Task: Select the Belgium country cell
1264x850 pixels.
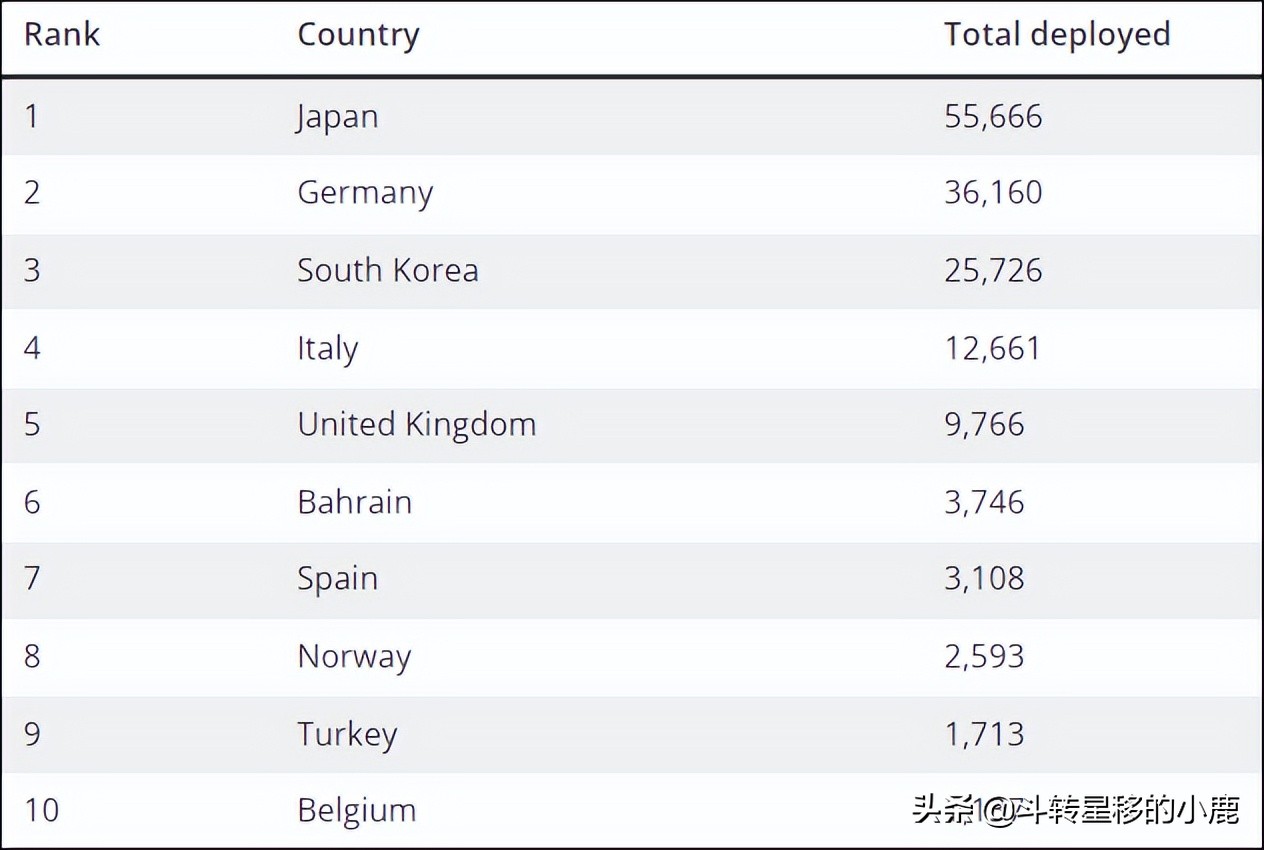Action: pos(357,810)
